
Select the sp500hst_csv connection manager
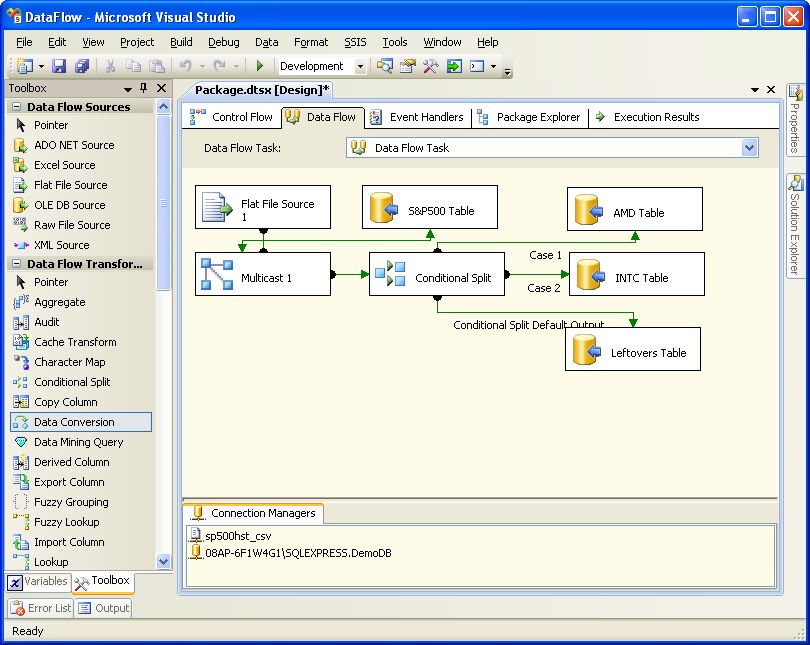pyautogui.click(x=231, y=536)
